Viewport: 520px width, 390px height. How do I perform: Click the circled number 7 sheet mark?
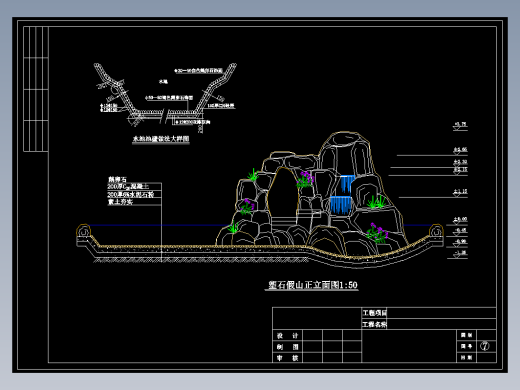click(x=485, y=346)
